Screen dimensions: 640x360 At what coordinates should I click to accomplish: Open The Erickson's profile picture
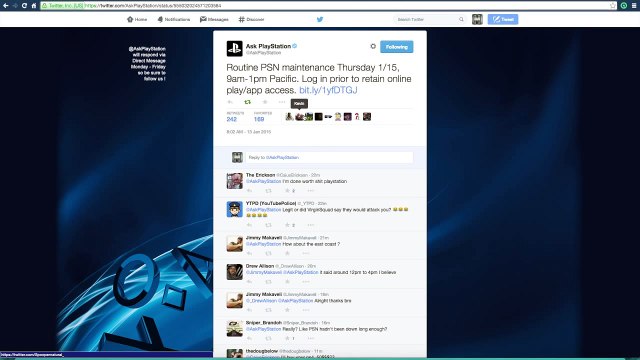(x=235, y=181)
